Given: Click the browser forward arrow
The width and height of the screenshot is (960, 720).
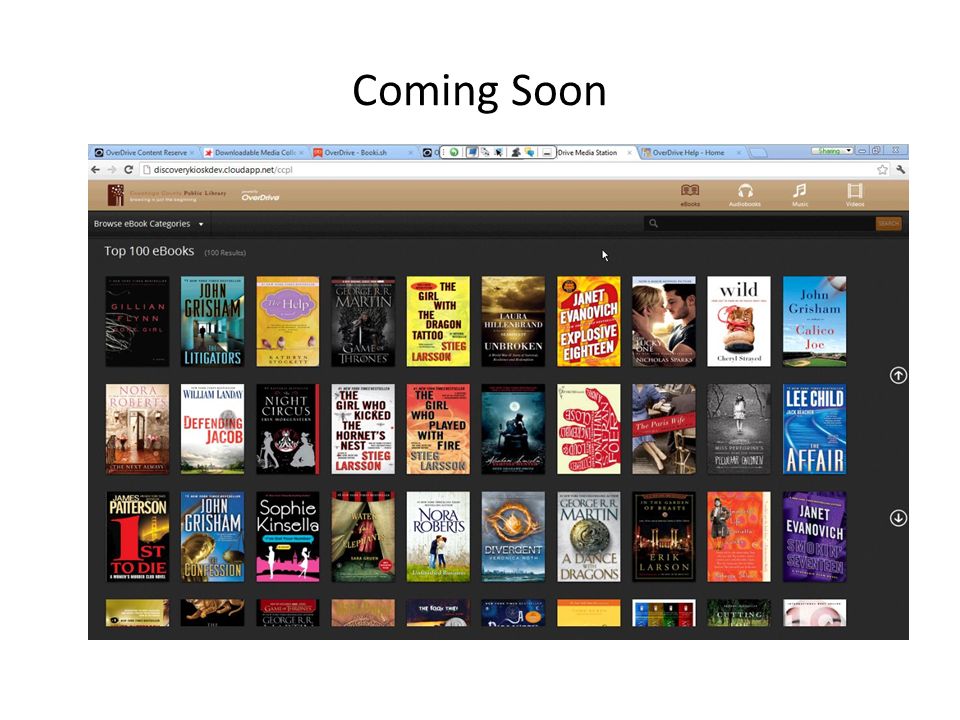Looking at the screenshot, I should coord(111,170).
